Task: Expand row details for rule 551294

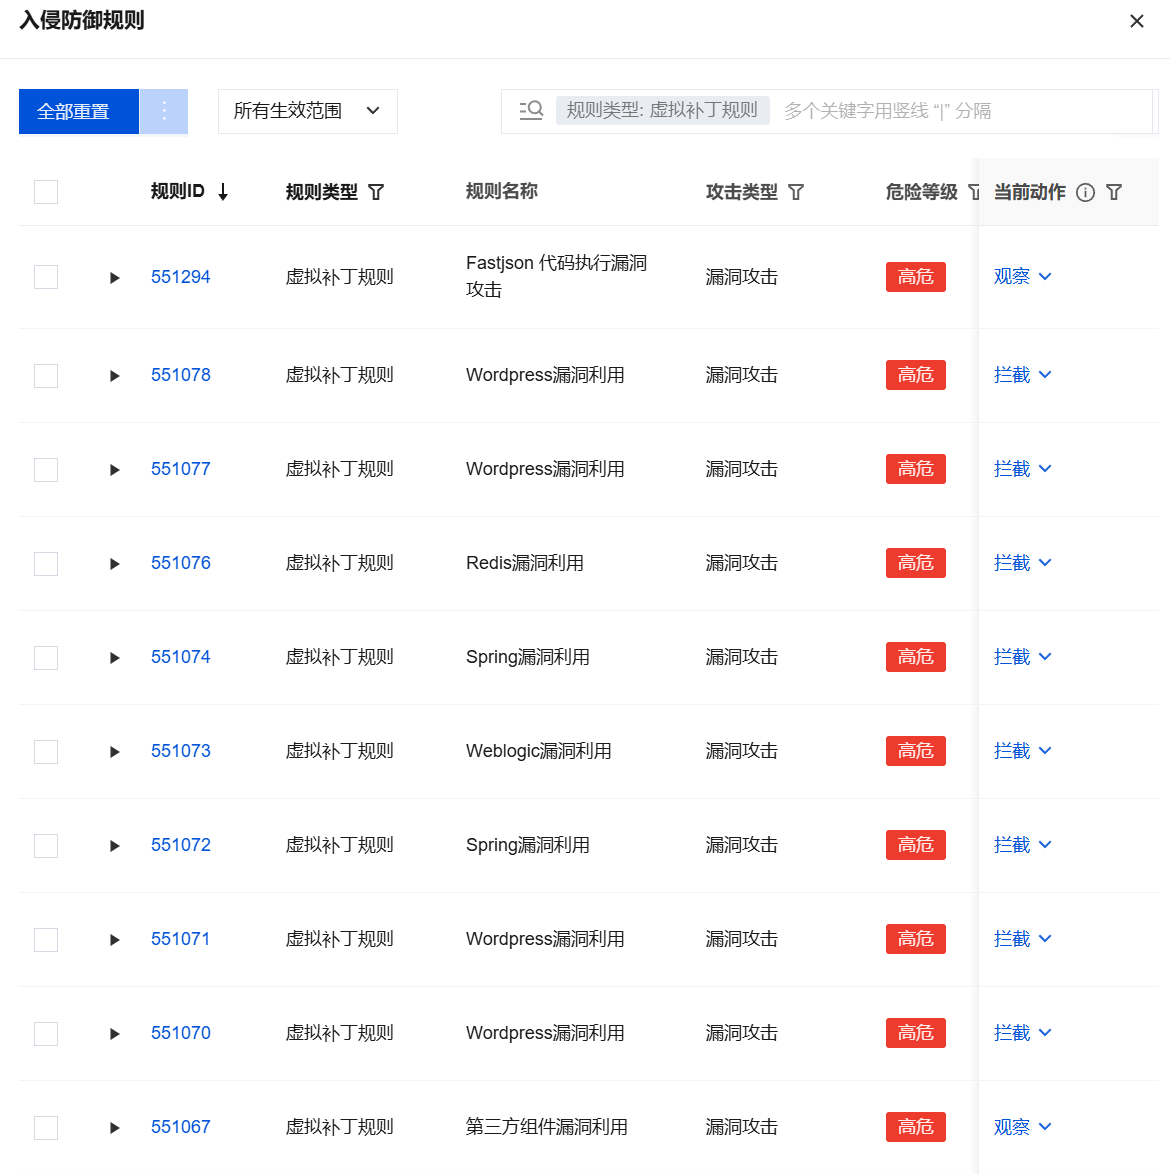Action: (x=114, y=278)
